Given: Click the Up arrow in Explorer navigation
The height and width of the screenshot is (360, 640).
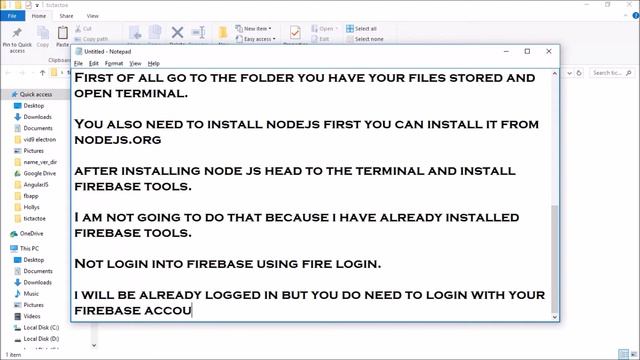Looking at the screenshot, I should click(42, 73).
